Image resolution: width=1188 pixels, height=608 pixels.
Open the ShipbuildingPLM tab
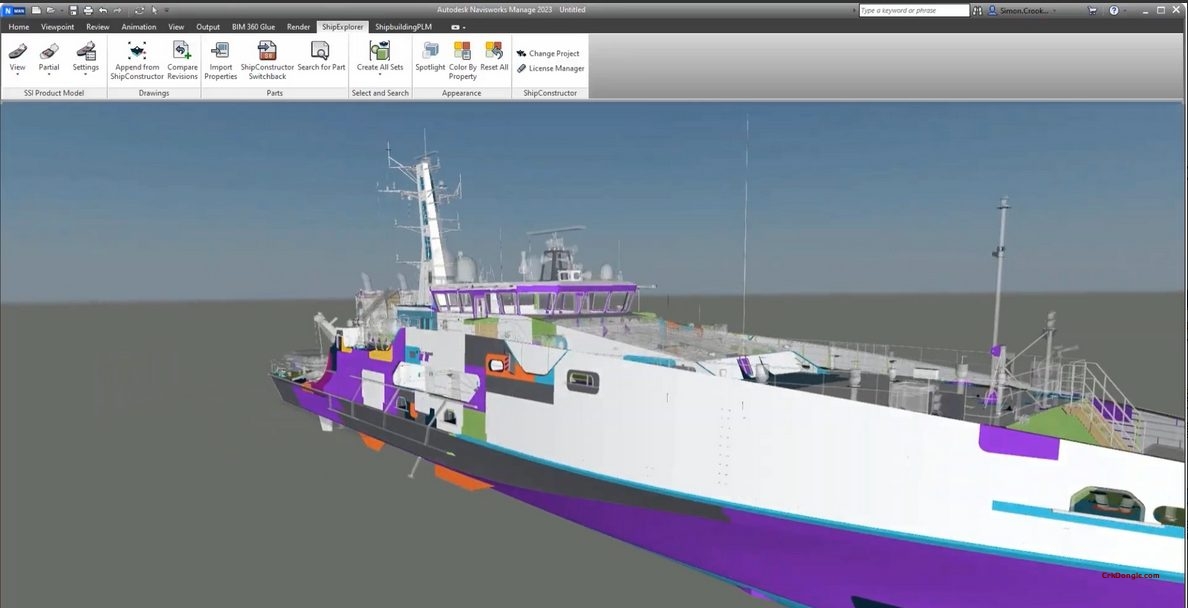pyautogui.click(x=403, y=27)
